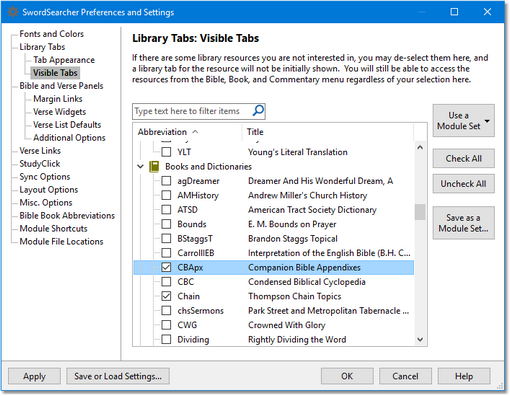This screenshot has height=396, width=510.
Task: Select Visible Tabs in the tree
Action: click(55, 73)
